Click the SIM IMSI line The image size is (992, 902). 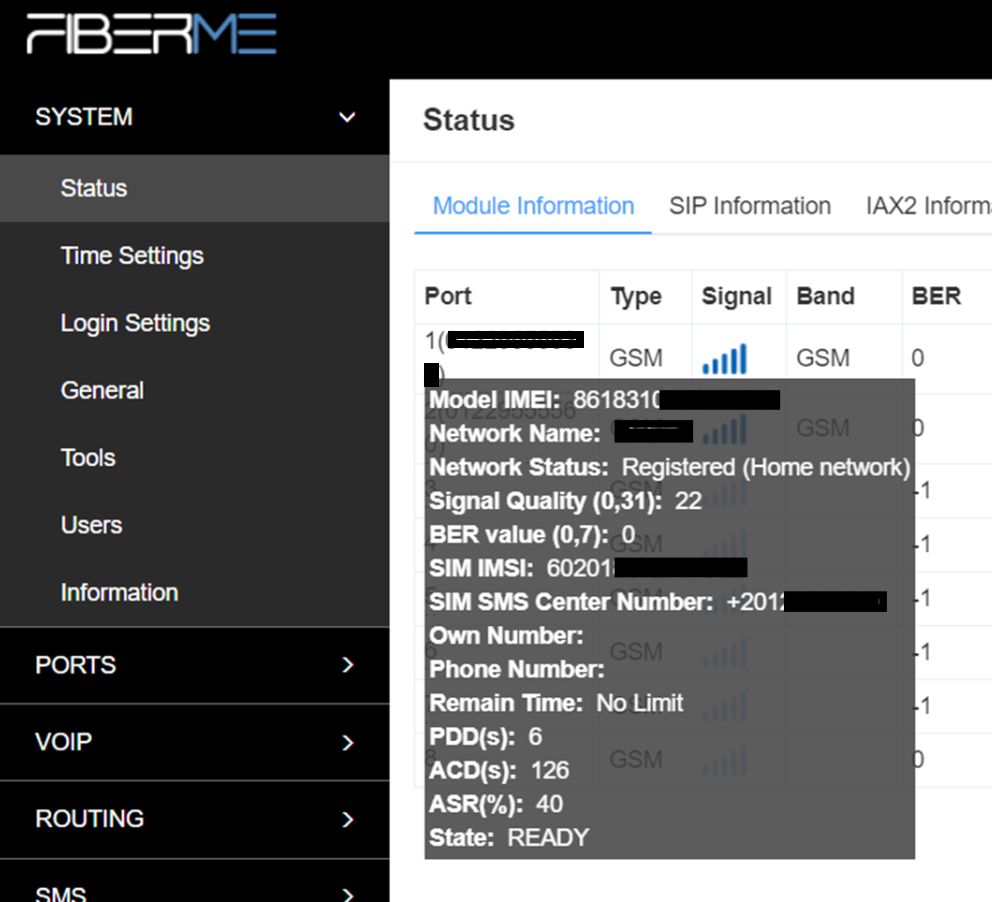(588, 568)
